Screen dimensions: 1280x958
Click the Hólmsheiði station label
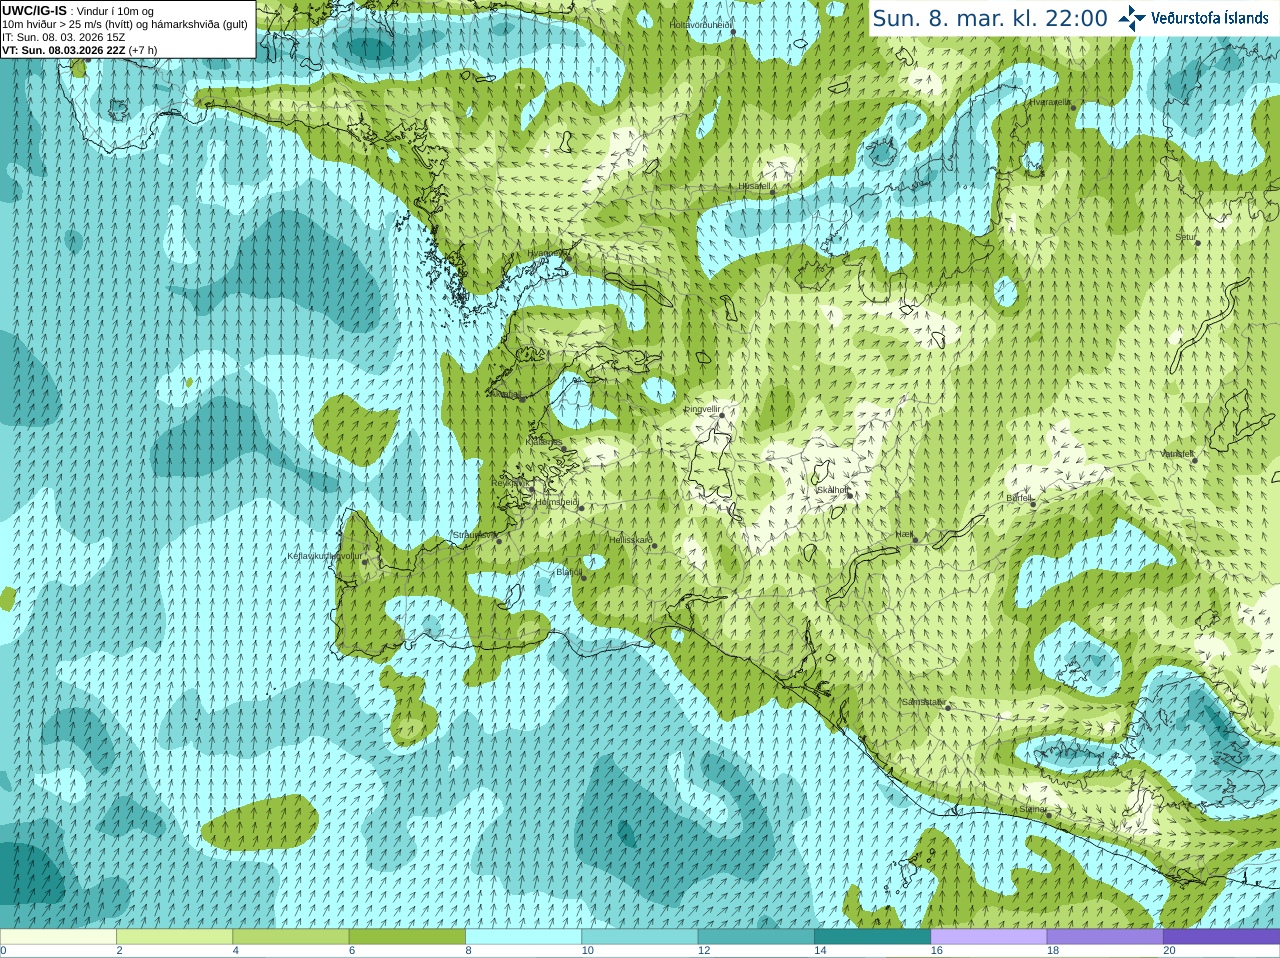point(557,502)
